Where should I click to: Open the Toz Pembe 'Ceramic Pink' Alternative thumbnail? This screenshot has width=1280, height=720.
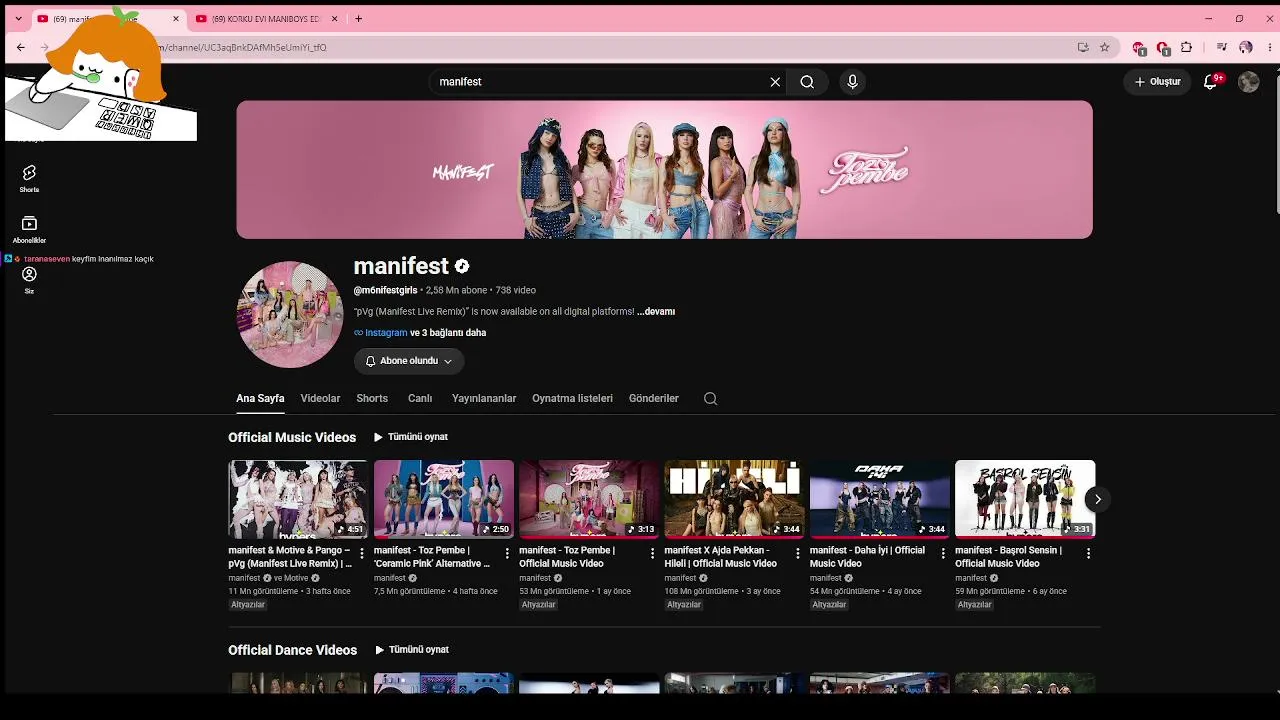point(444,499)
